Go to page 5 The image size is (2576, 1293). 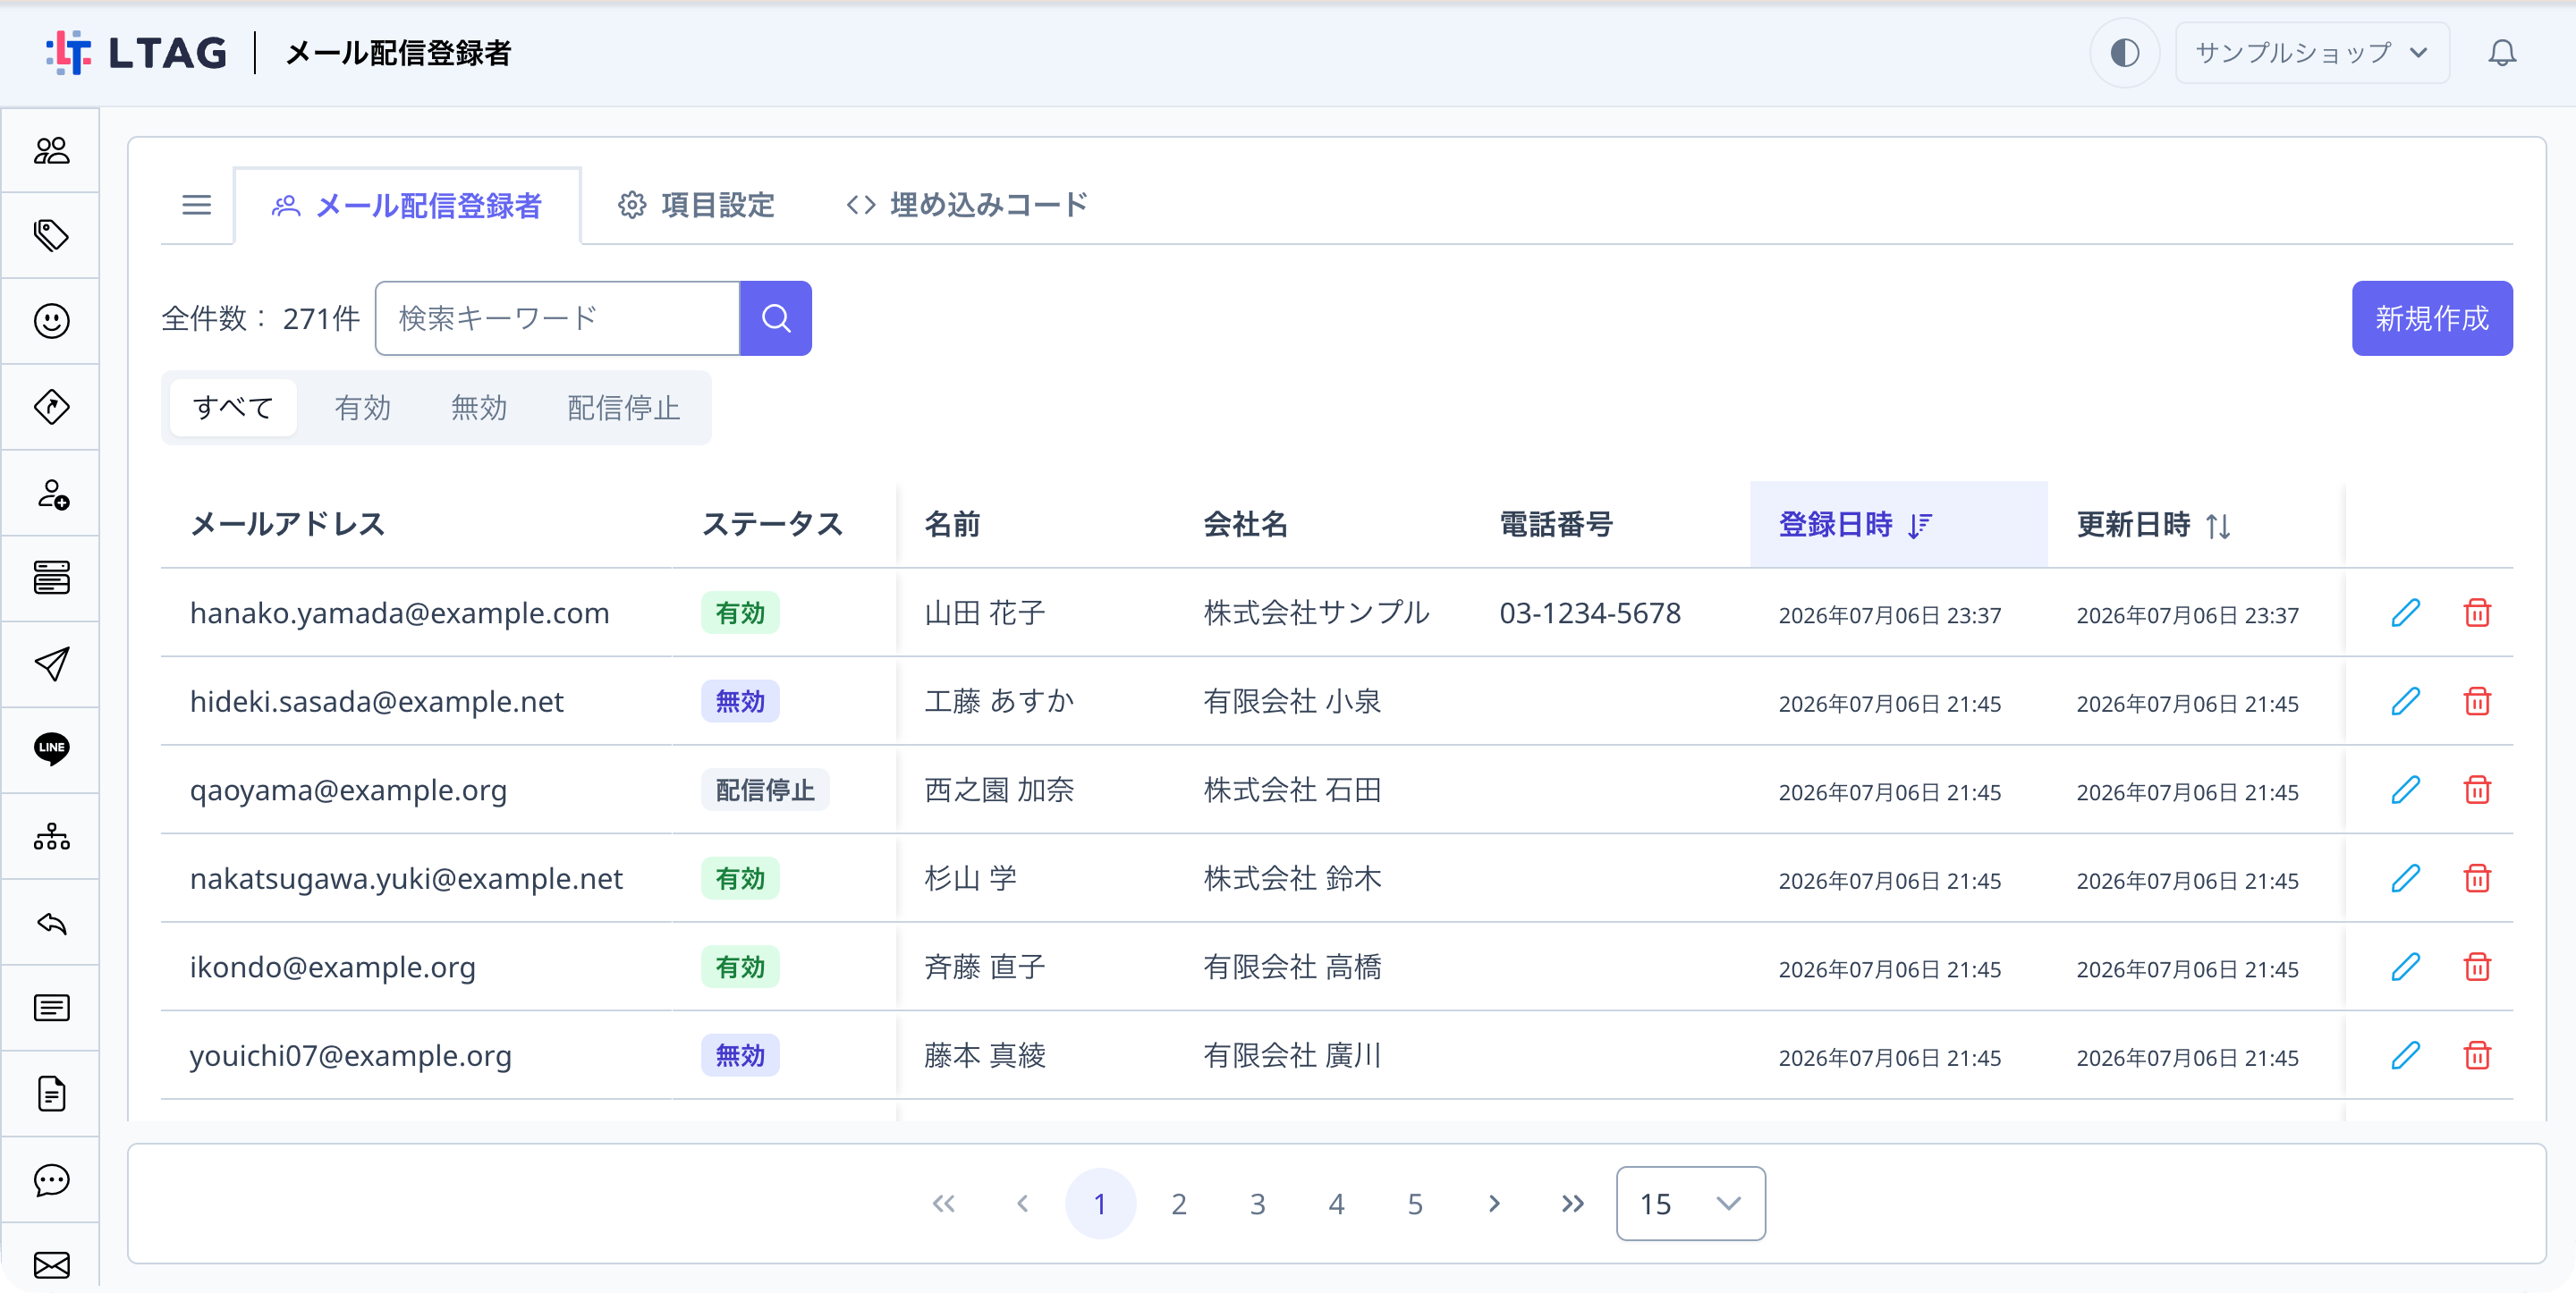1414,1204
